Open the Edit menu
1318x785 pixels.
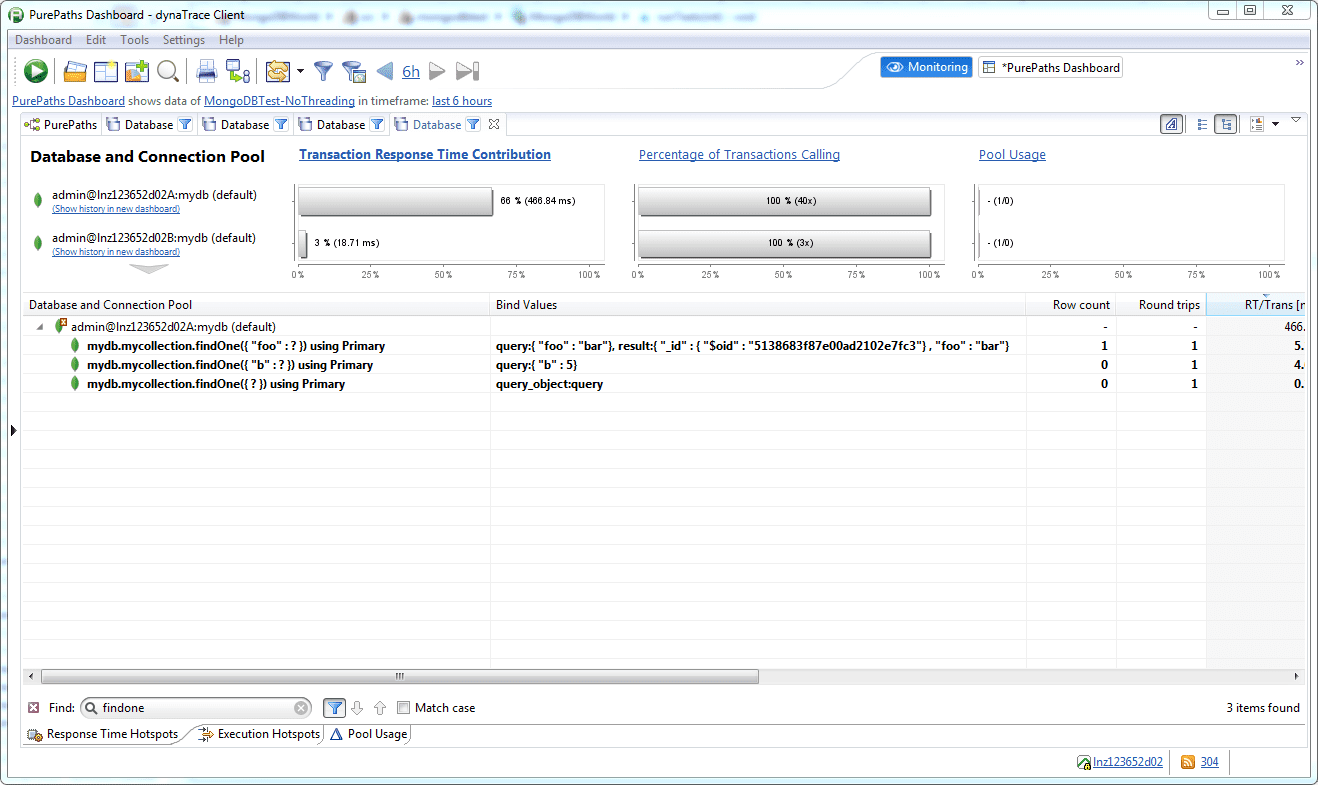tap(96, 40)
